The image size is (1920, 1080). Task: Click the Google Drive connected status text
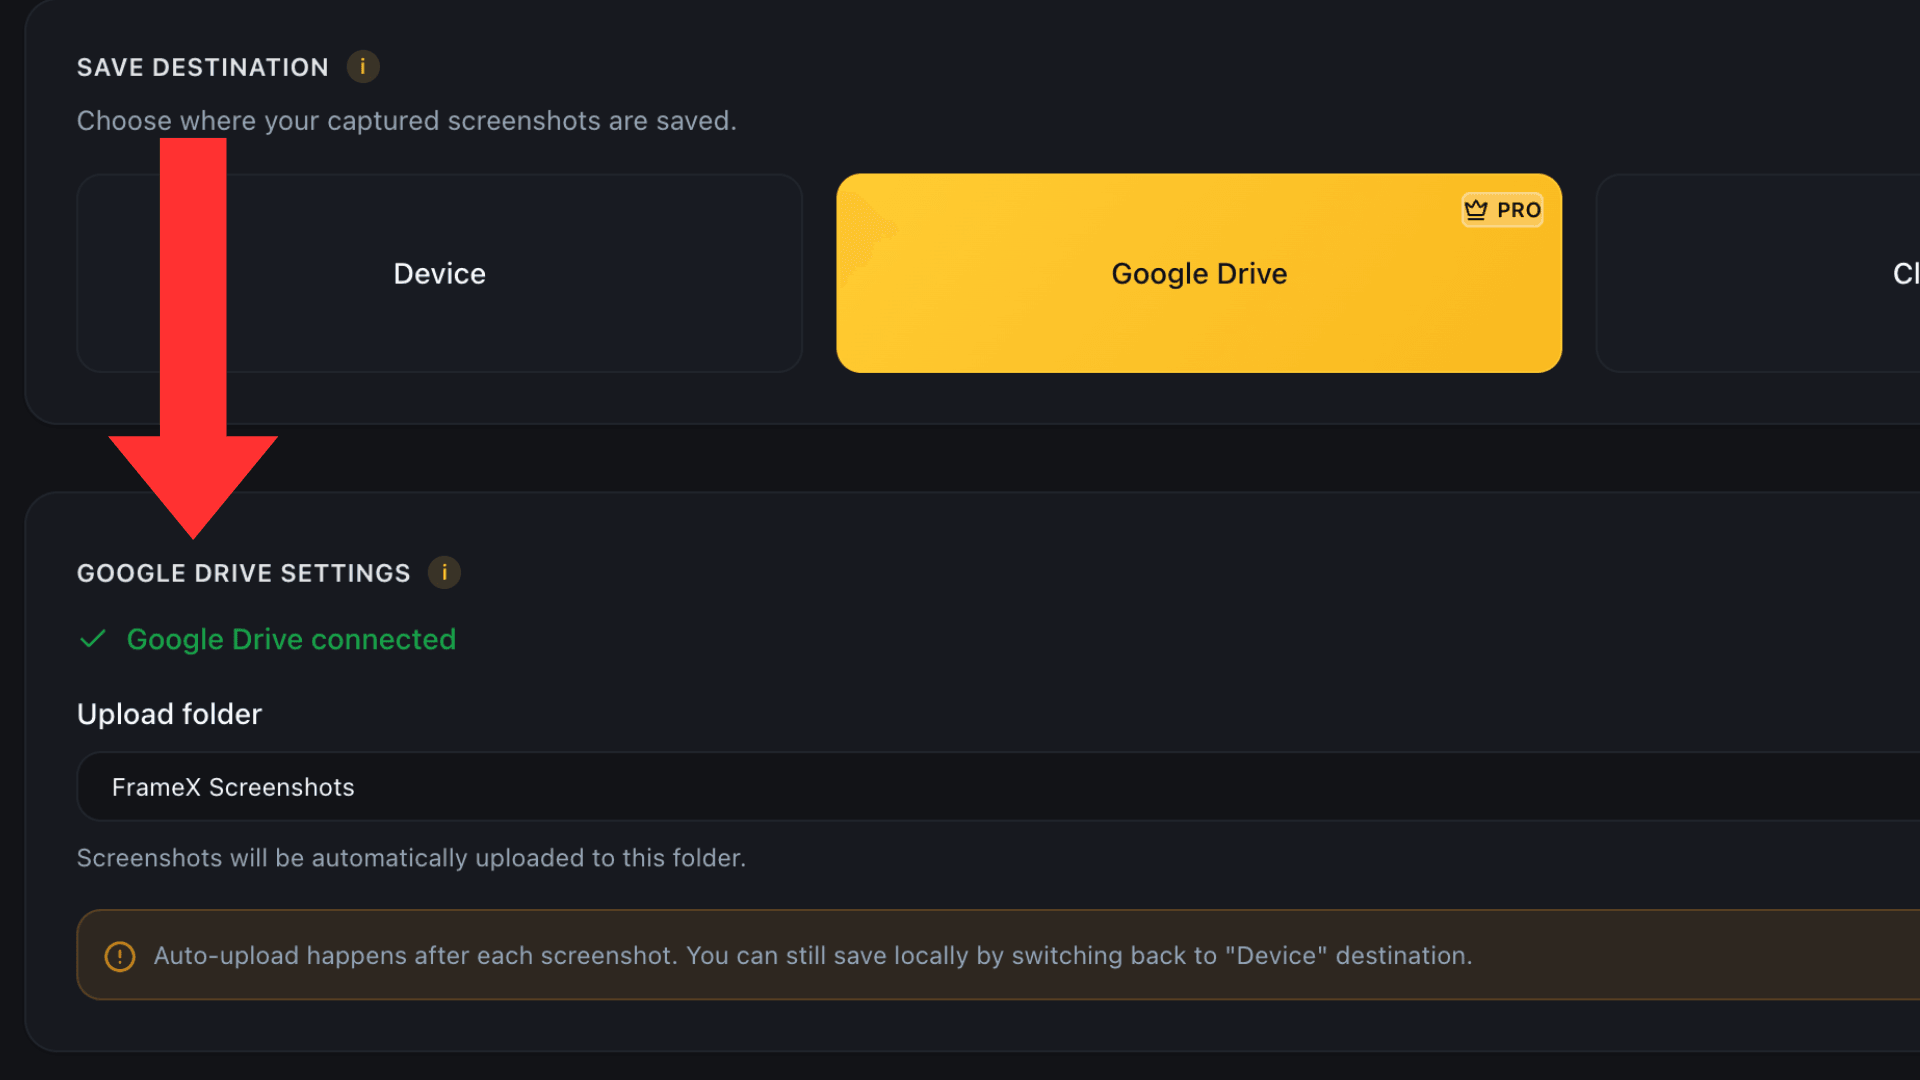point(290,639)
